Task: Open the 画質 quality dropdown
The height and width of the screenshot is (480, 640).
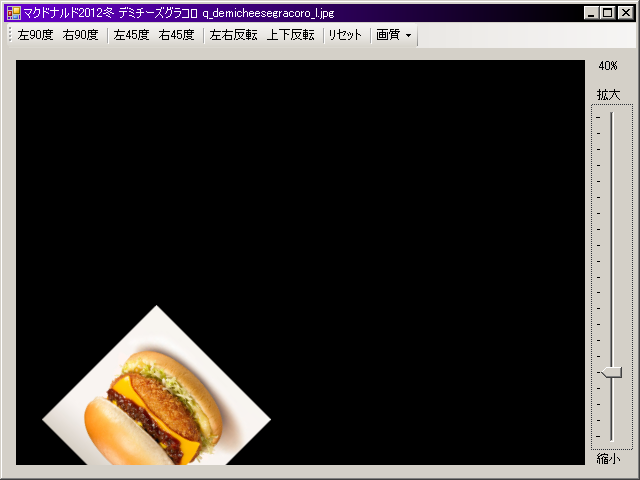Action: 394,35
